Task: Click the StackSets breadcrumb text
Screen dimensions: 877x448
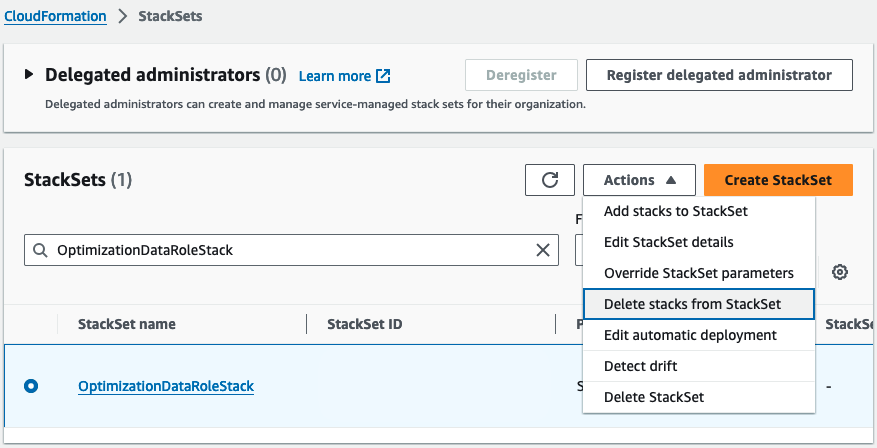Action: pyautogui.click(x=171, y=16)
